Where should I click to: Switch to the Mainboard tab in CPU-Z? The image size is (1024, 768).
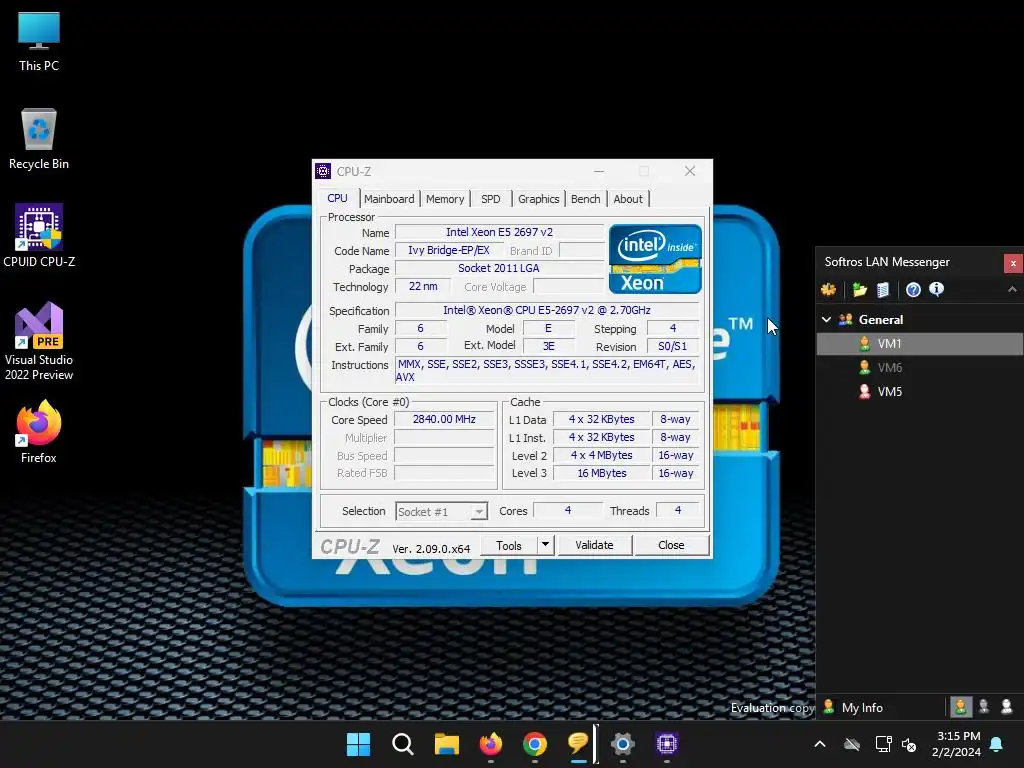coord(389,199)
